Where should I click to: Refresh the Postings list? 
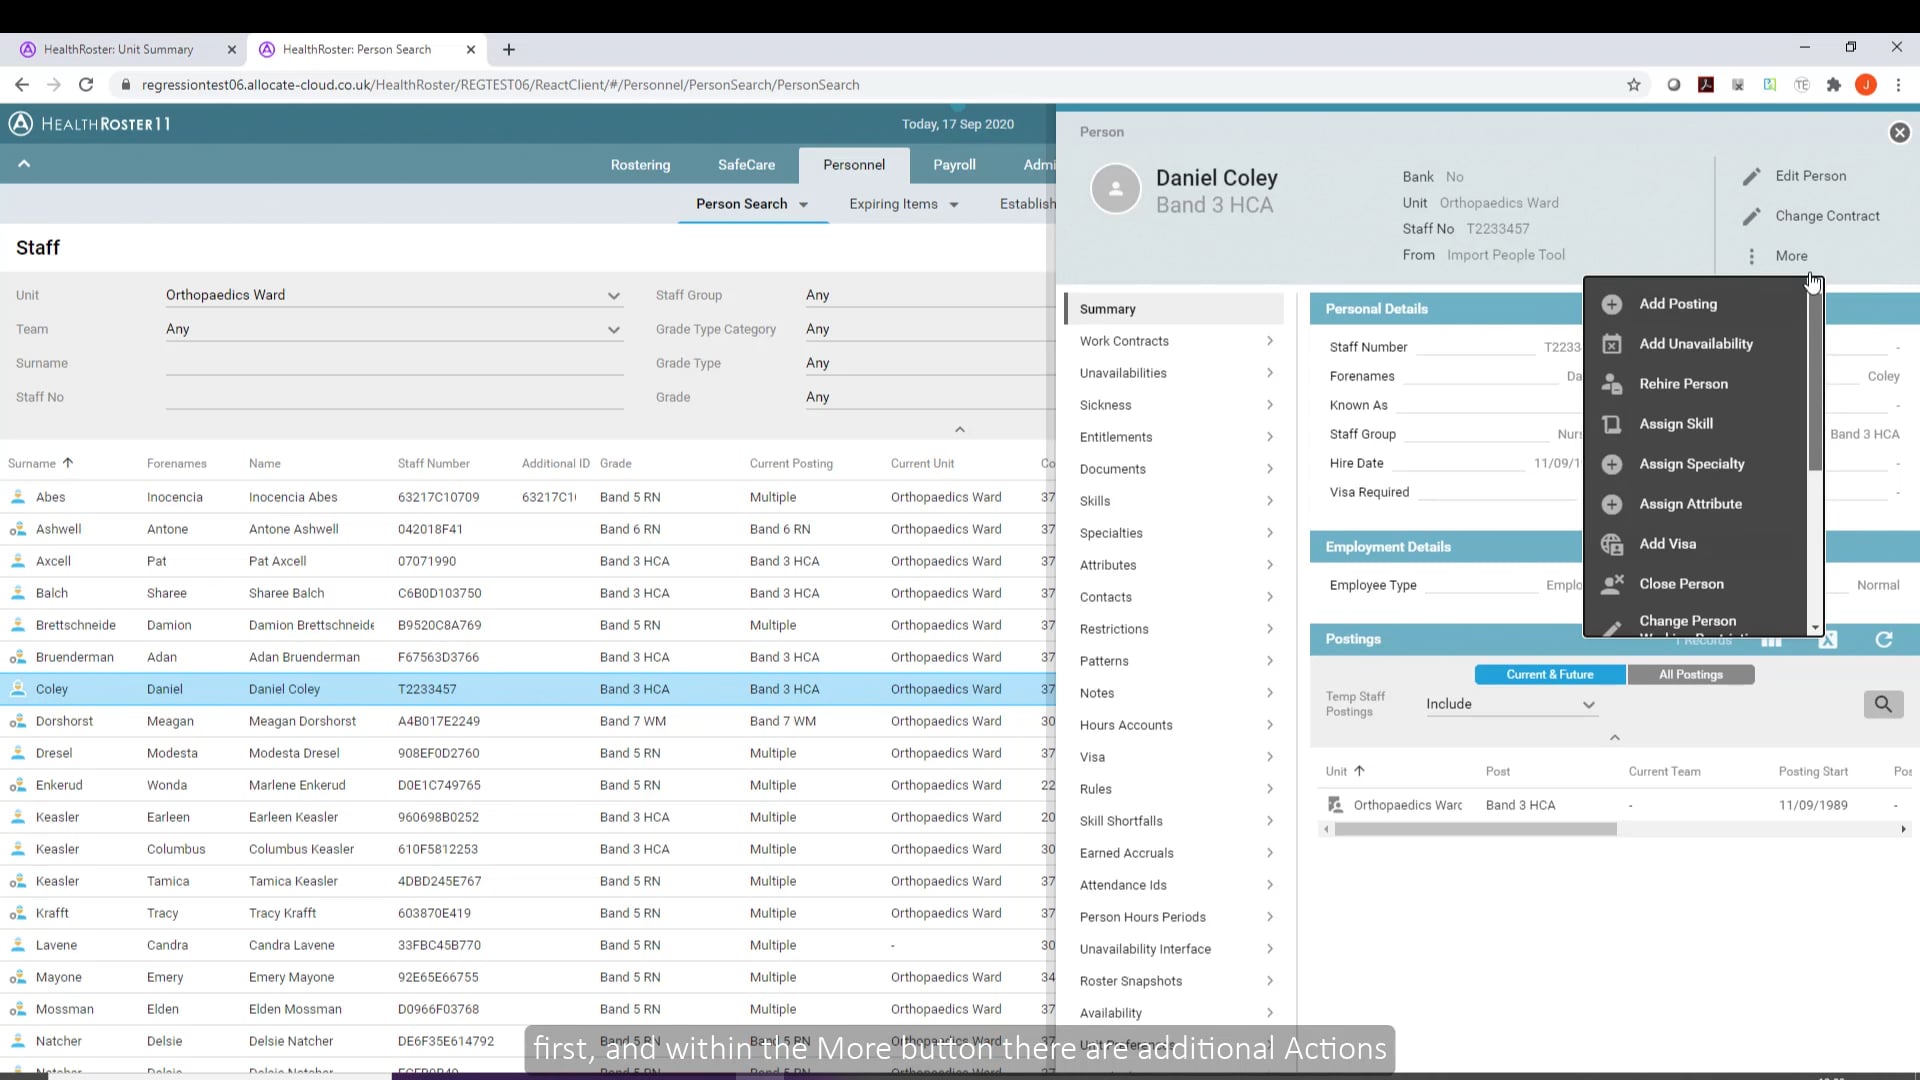click(x=1884, y=640)
